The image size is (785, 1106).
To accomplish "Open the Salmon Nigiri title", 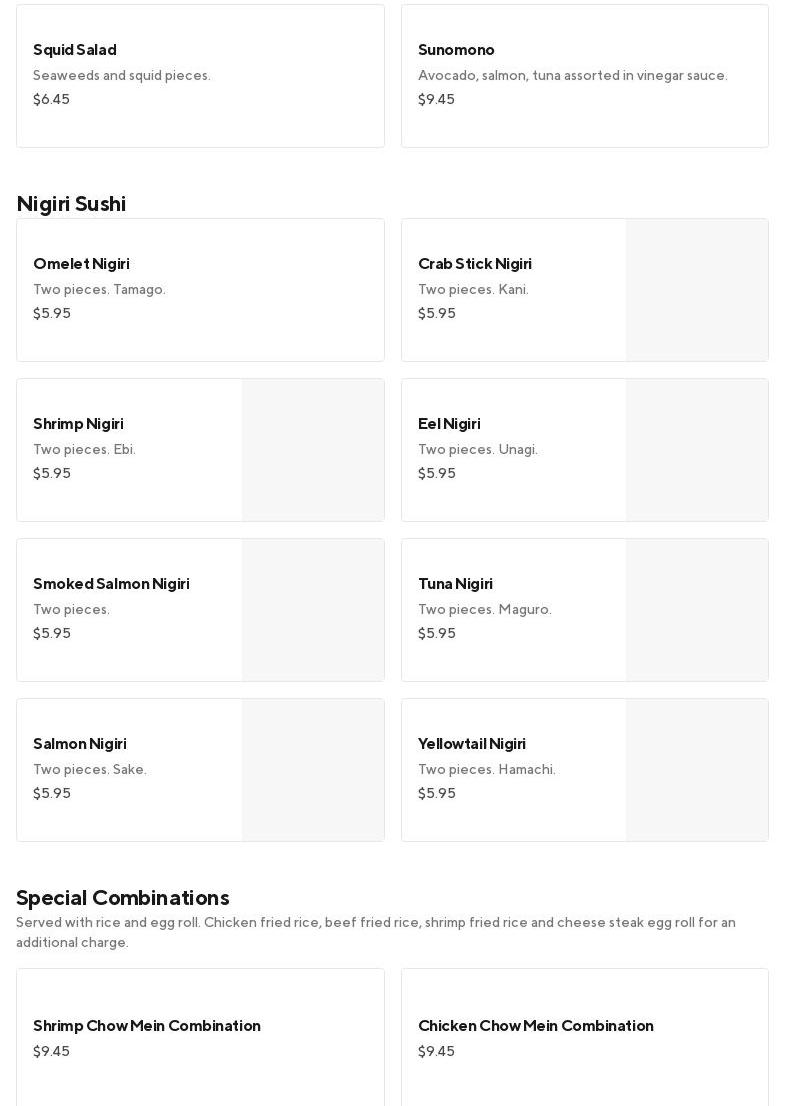I will point(80,744).
